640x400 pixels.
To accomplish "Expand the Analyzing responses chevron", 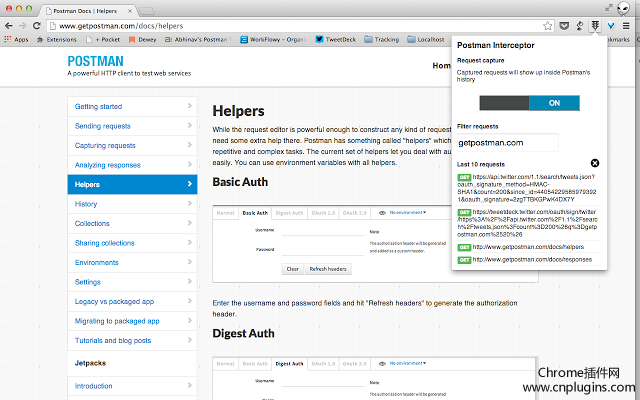I will 189,165.
